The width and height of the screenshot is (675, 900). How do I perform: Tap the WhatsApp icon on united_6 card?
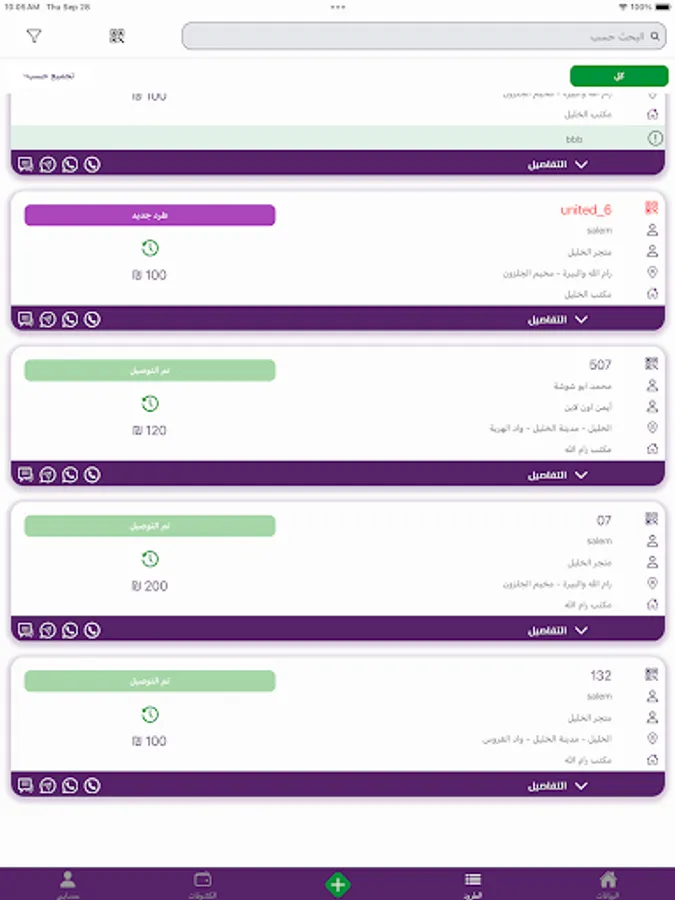70,319
